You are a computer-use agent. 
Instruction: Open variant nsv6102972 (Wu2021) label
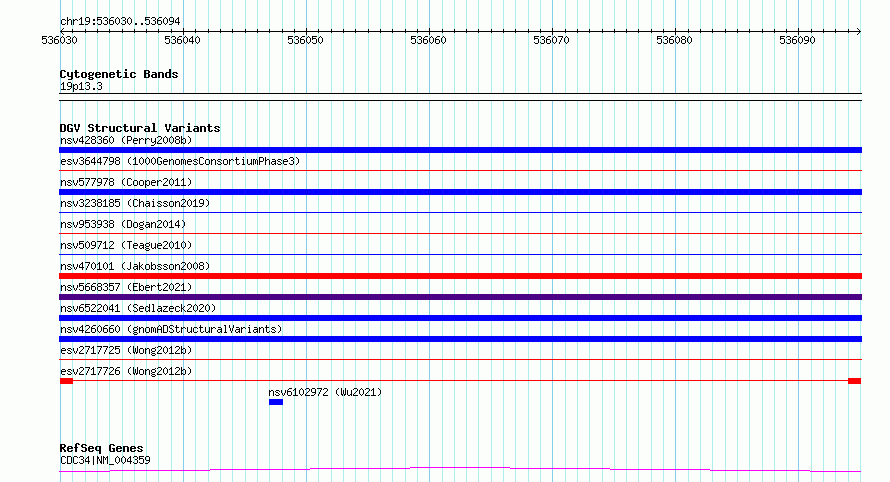click(325, 392)
